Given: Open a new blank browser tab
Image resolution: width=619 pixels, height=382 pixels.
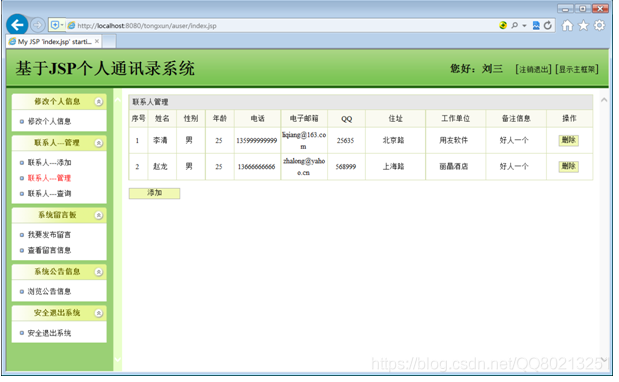Looking at the screenshot, I should pos(109,41).
